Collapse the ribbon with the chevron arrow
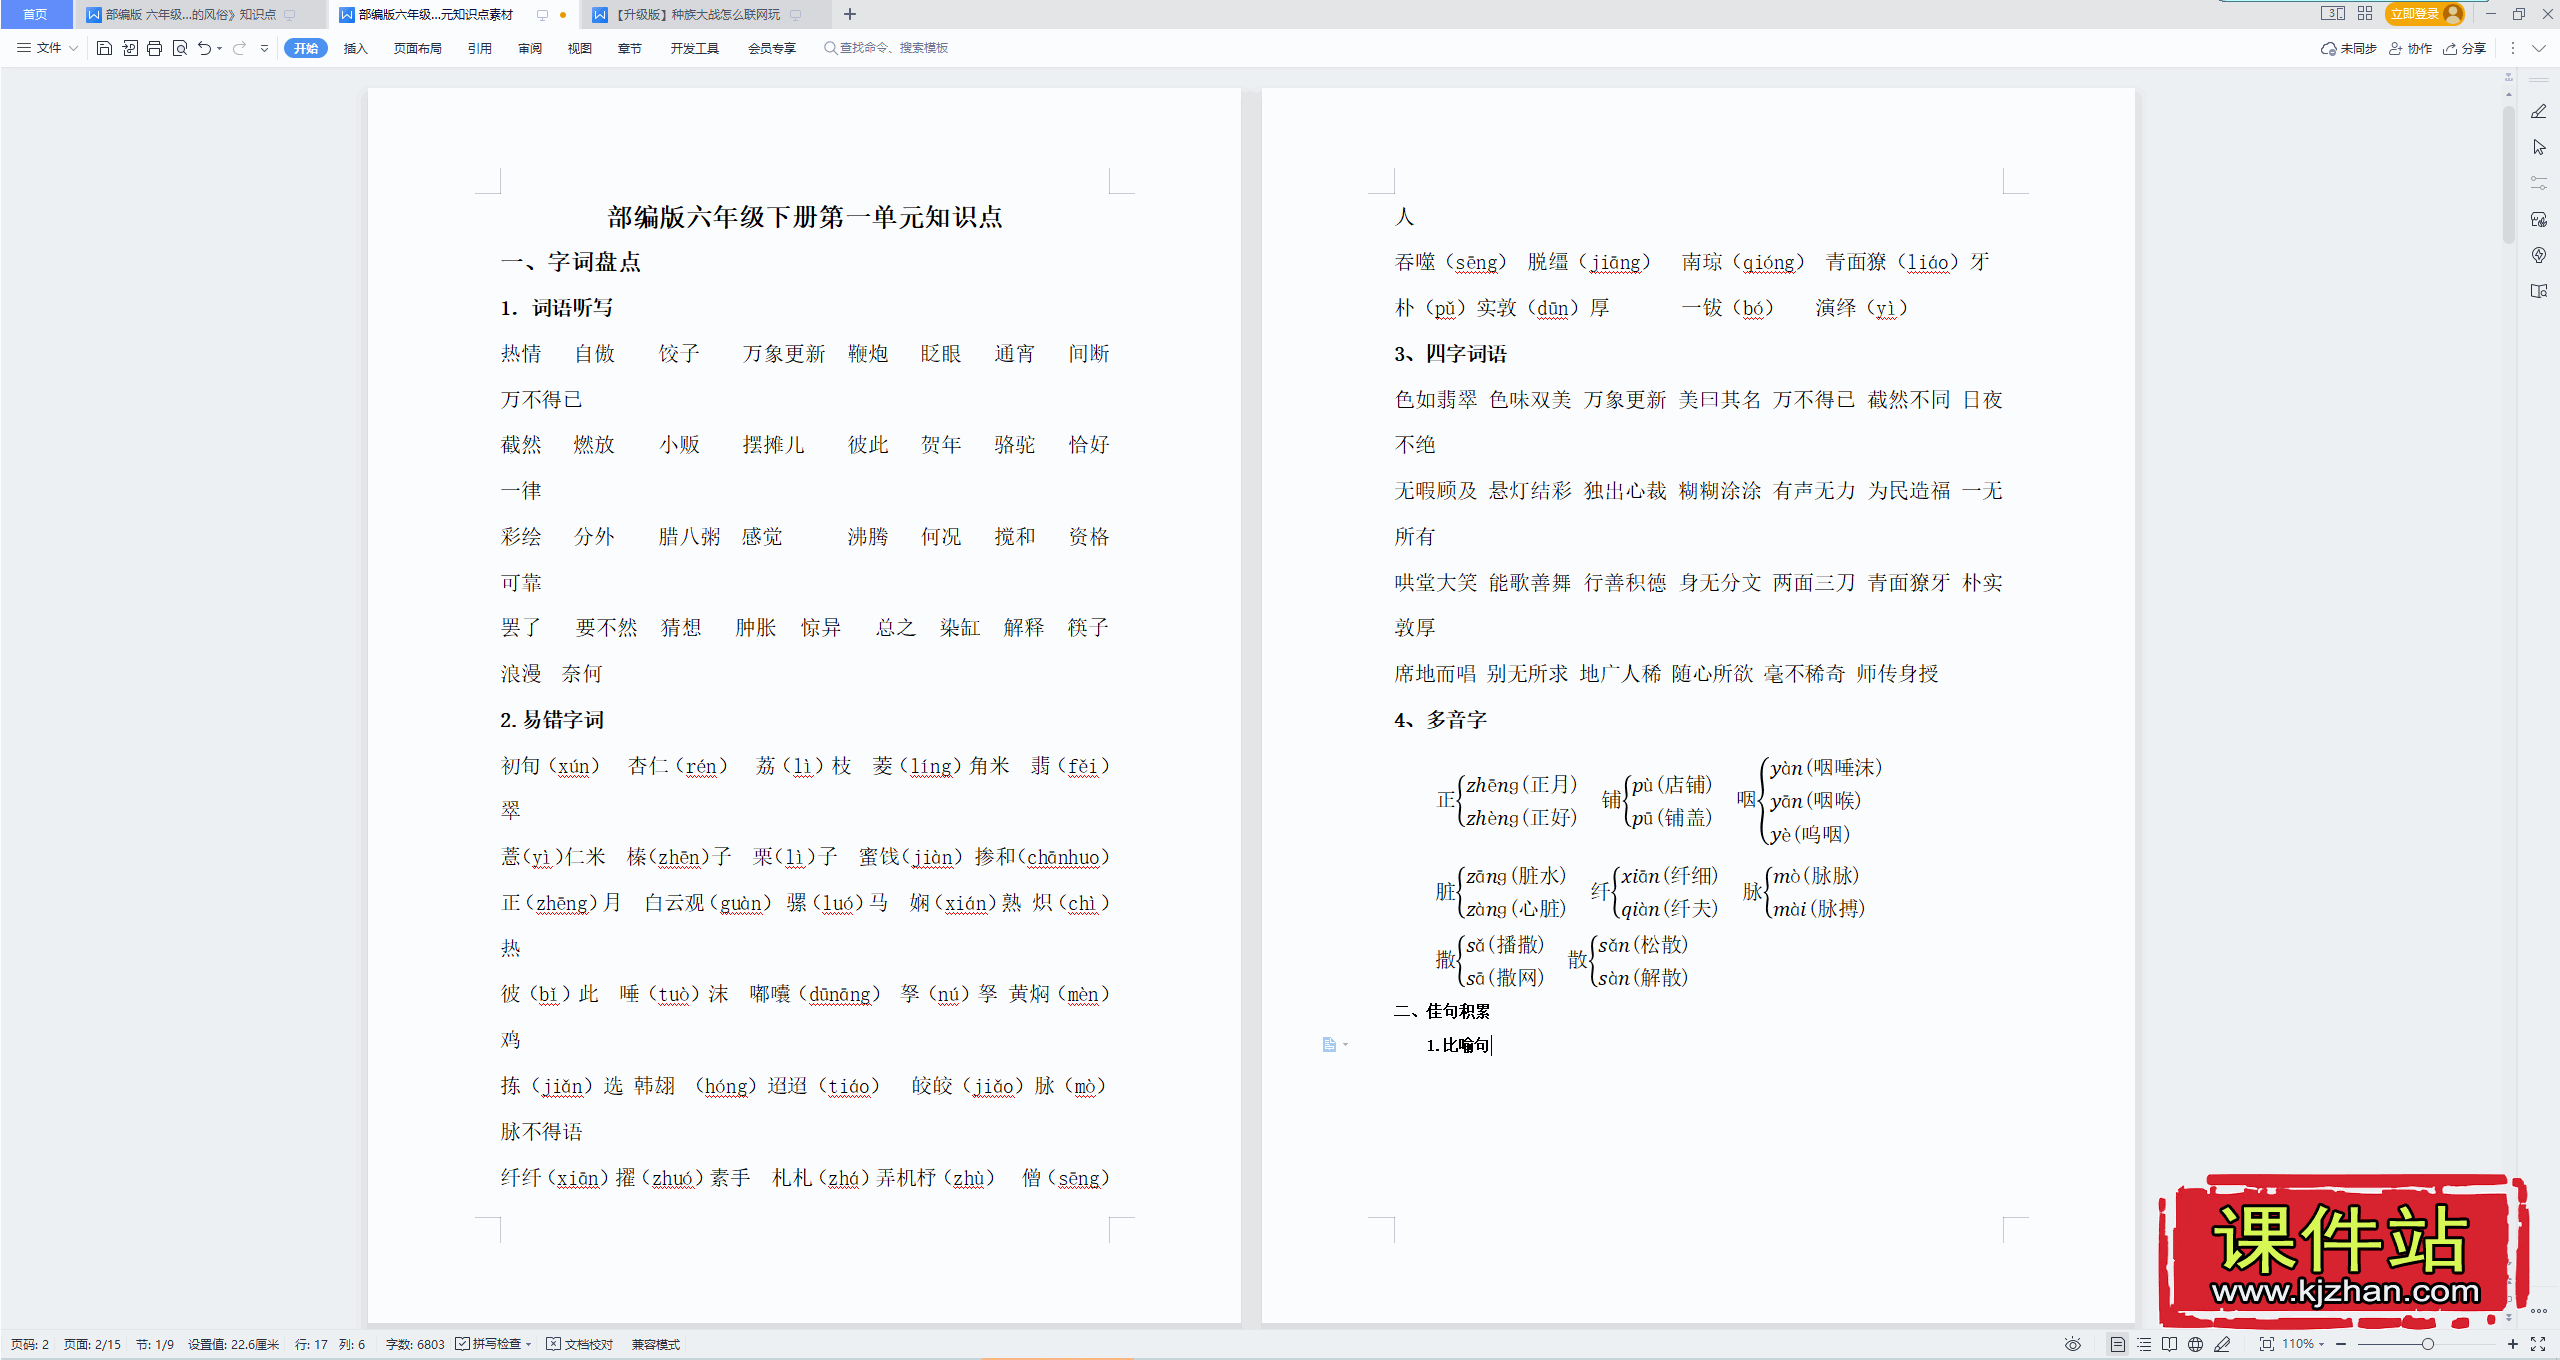2560x1360 pixels. point(2538,48)
